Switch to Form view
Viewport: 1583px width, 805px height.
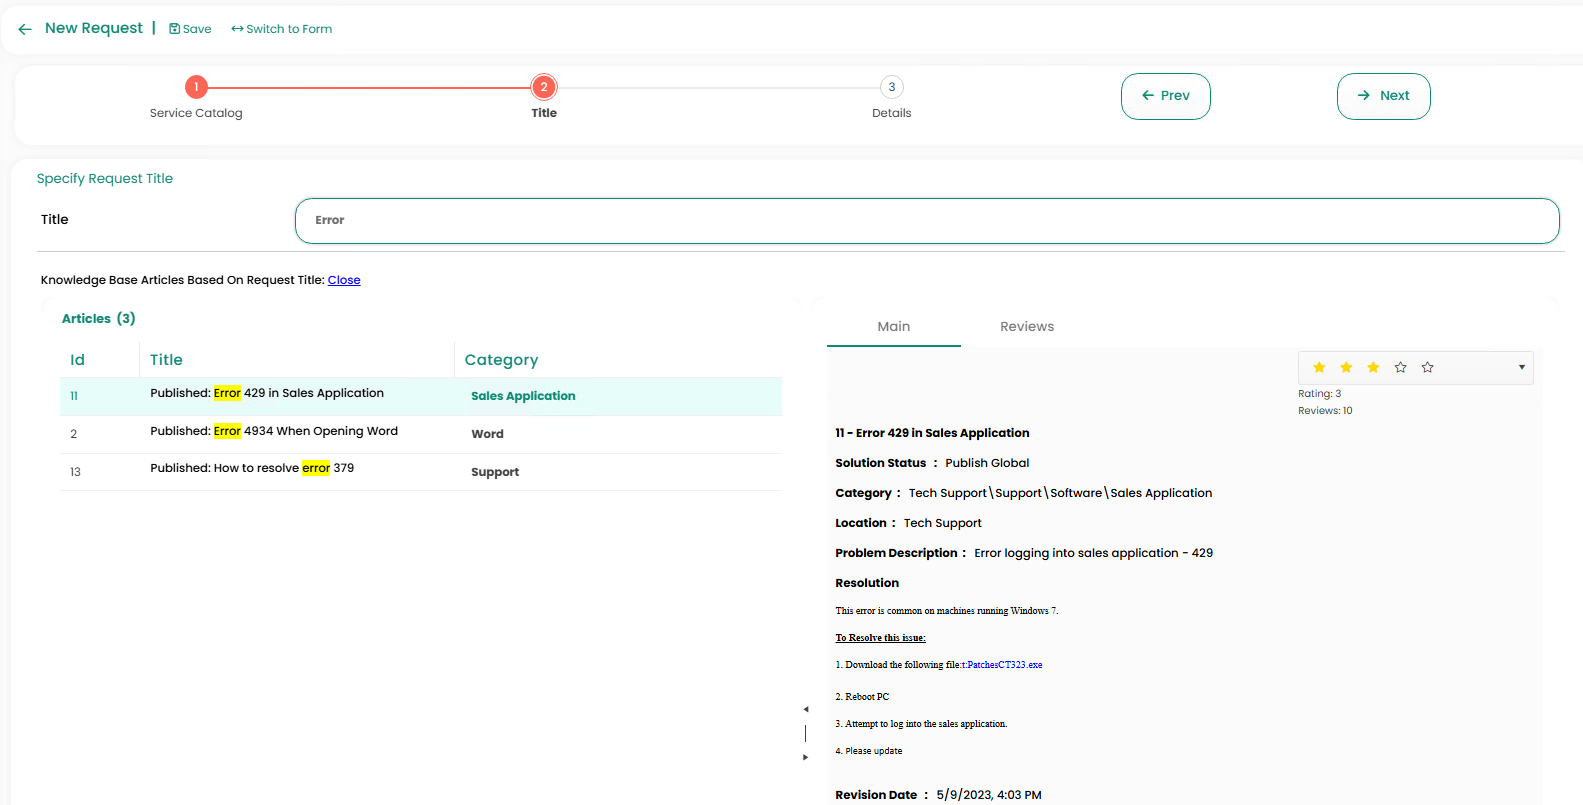coord(282,29)
